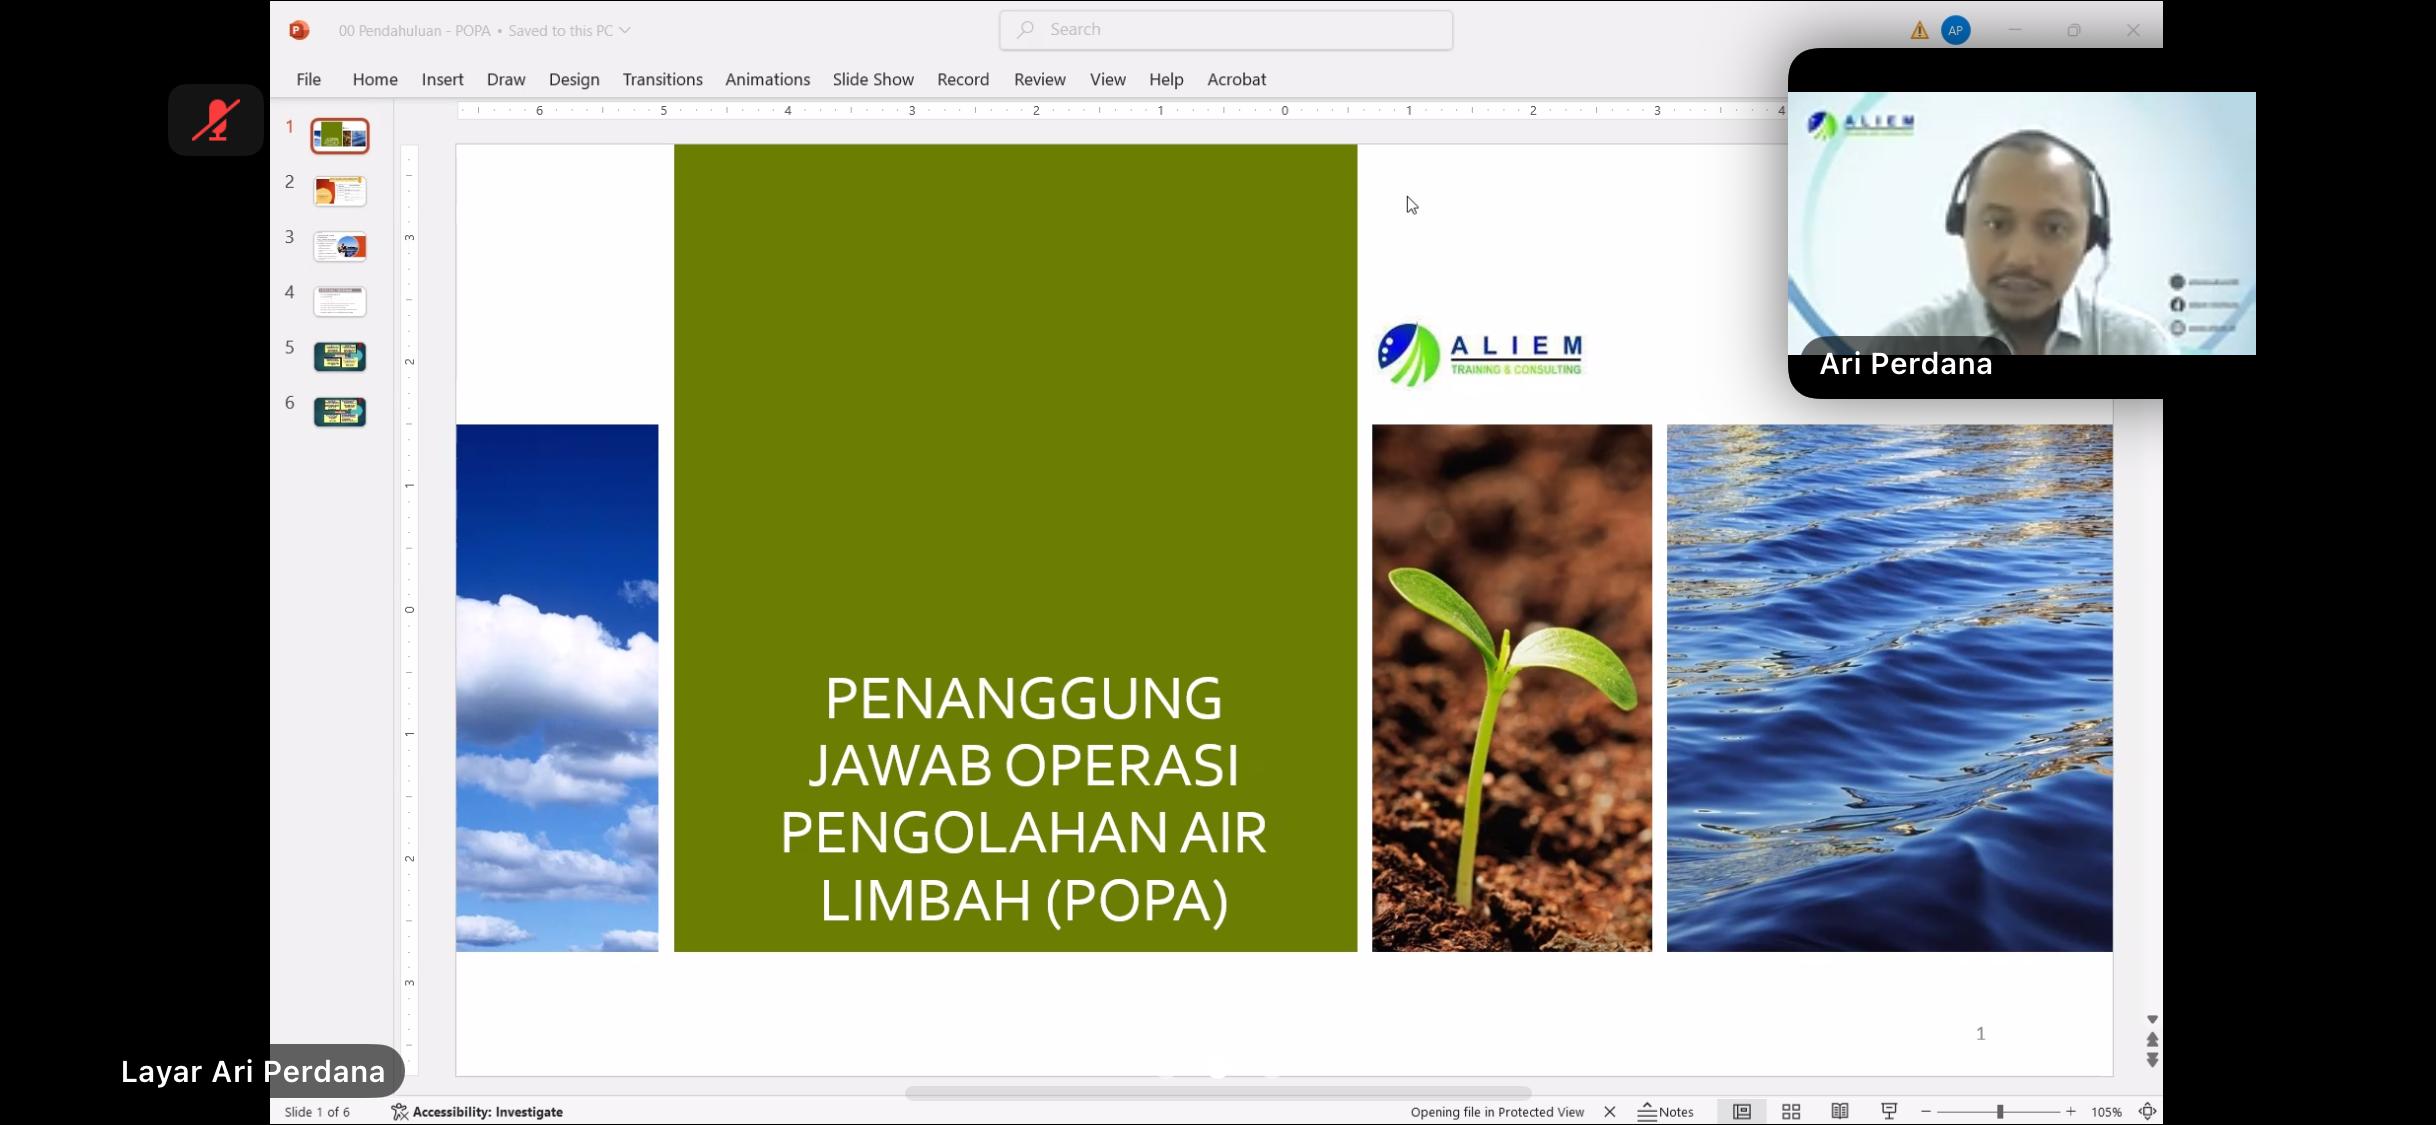The height and width of the screenshot is (1125, 2436).
Task: Click zoom in plus icon
Action: point(2071,1111)
